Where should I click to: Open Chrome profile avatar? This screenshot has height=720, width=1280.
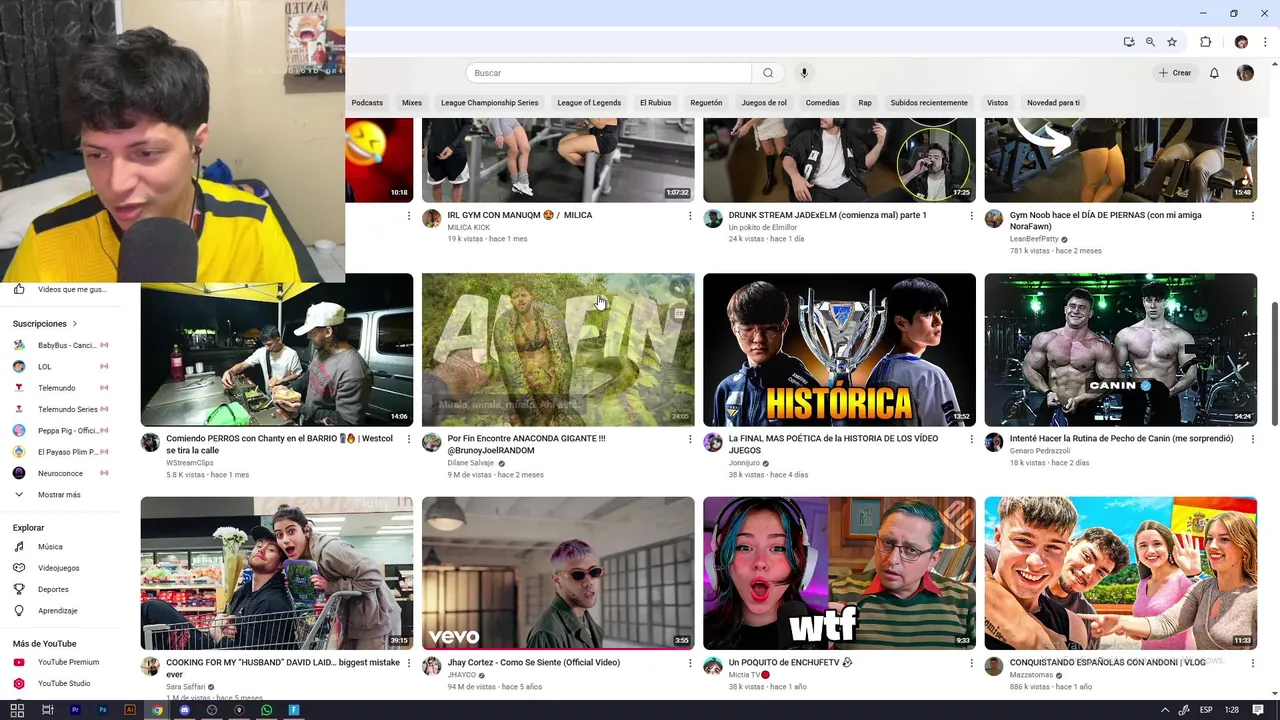[x=1241, y=42]
